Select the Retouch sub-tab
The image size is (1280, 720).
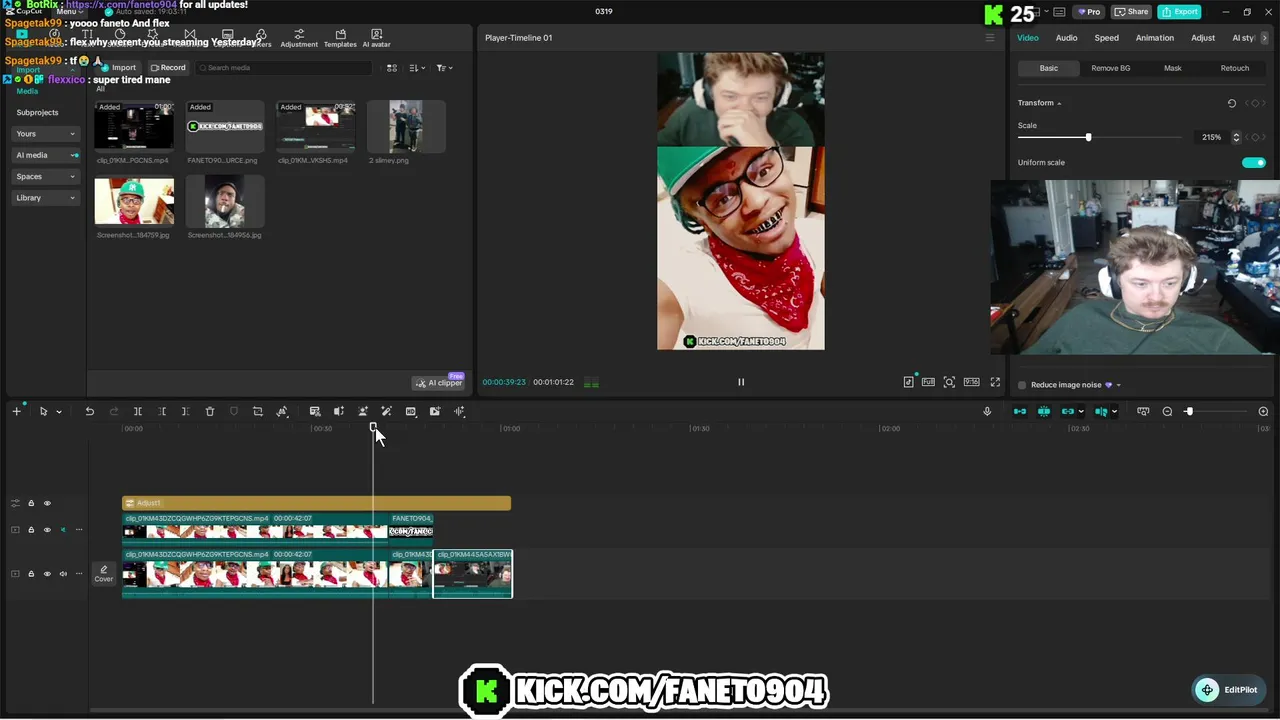pos(1234,68)
